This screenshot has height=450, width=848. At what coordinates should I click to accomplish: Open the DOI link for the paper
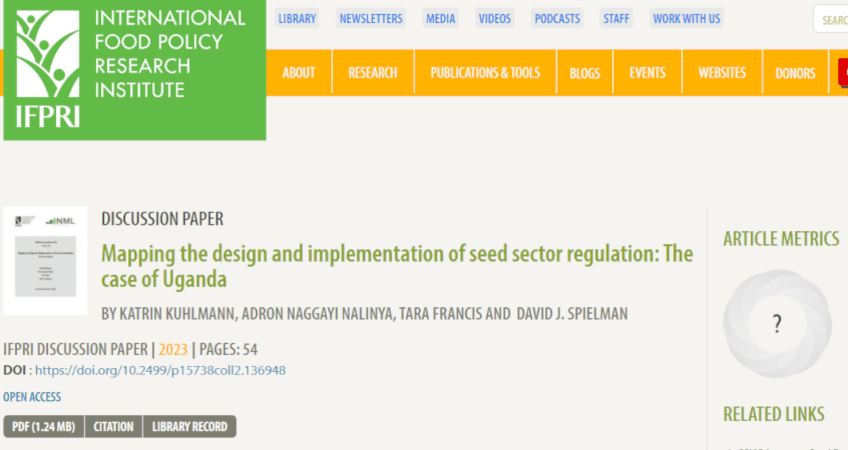pos(160,370)
